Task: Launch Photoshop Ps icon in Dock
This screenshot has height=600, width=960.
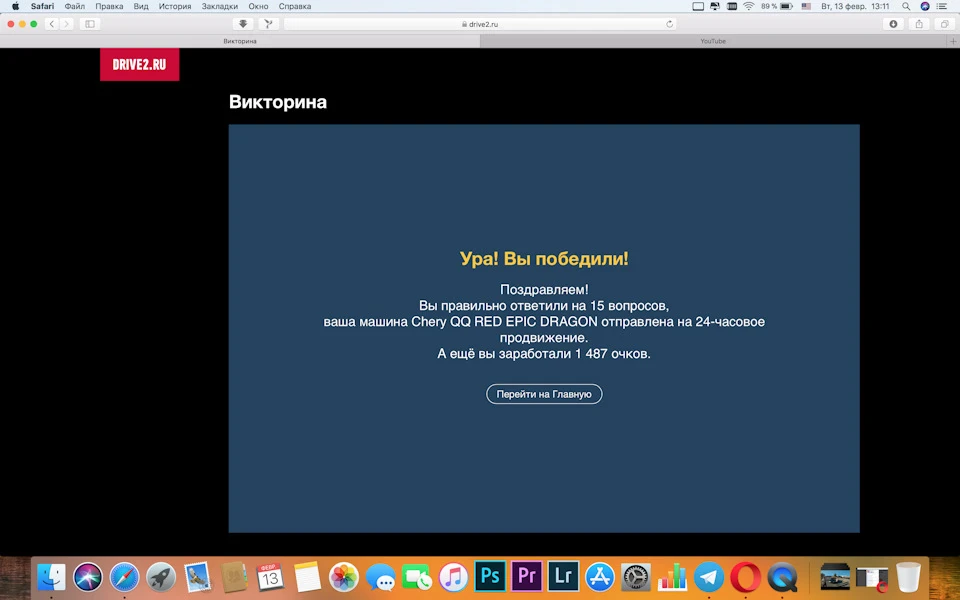Action: (490, 577)
